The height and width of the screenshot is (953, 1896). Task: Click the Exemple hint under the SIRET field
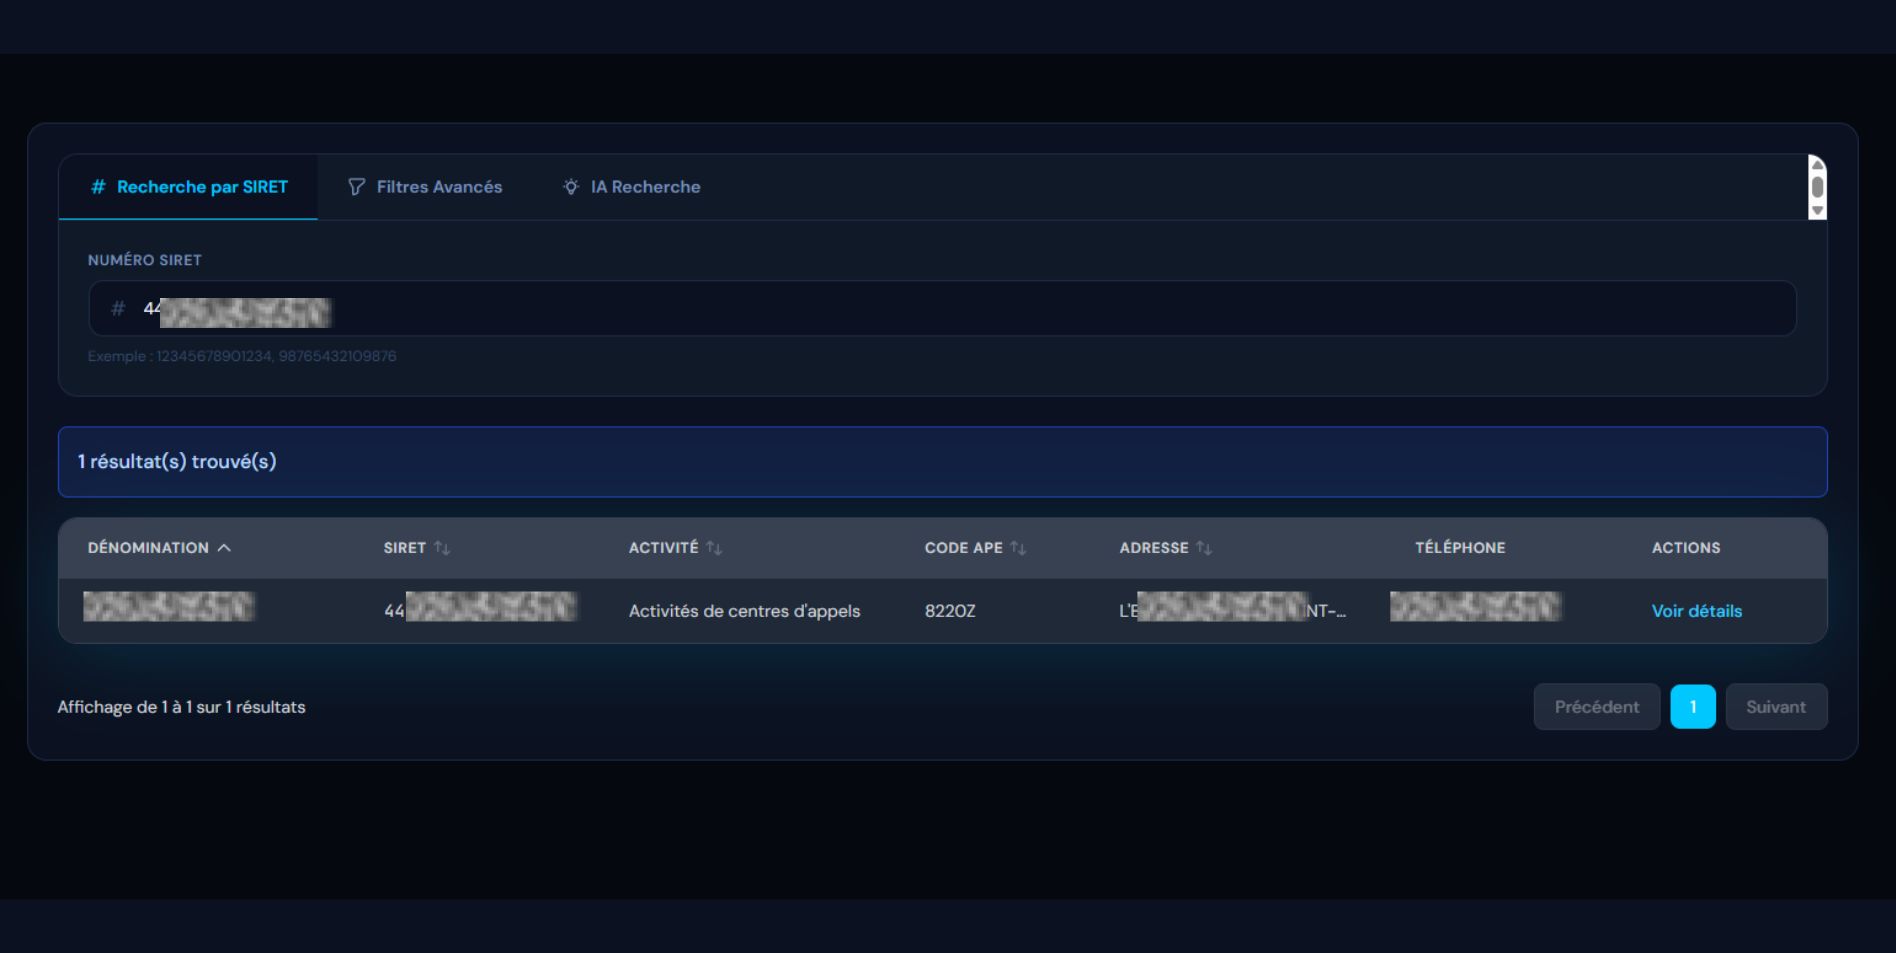[242, 356]
